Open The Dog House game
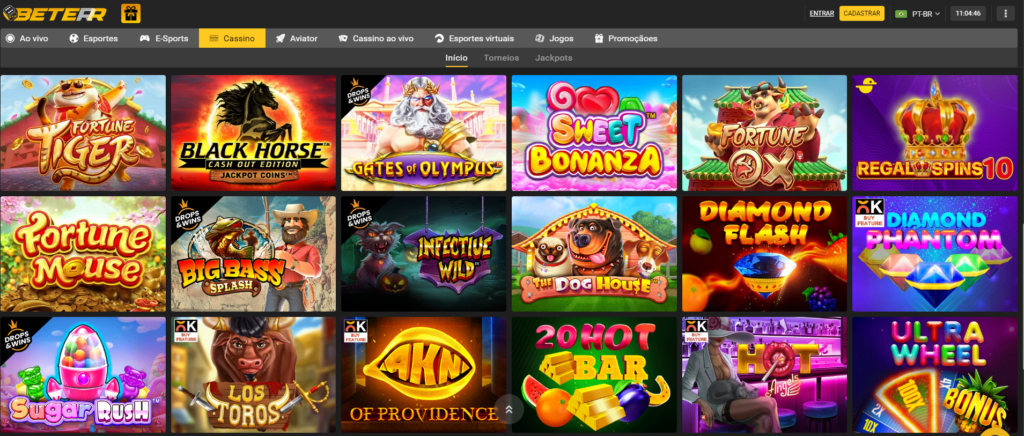 (x=594, y=254)
